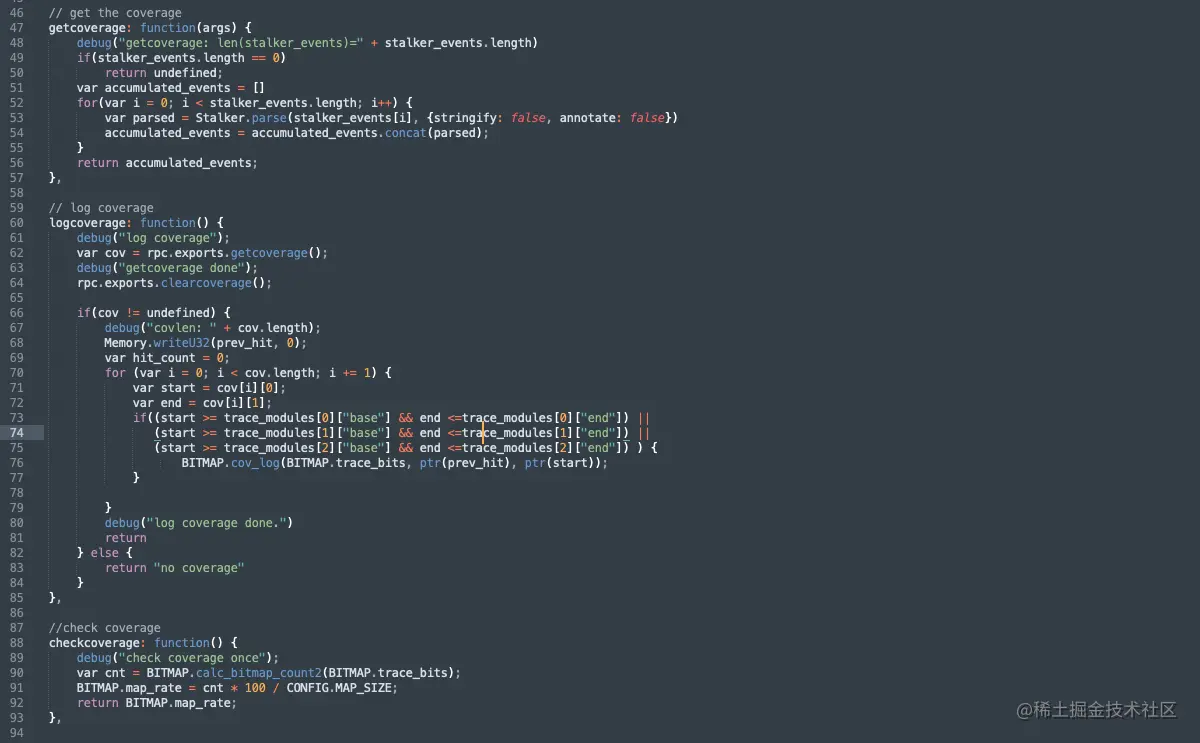Select gutter line number 94

point(17,733)
